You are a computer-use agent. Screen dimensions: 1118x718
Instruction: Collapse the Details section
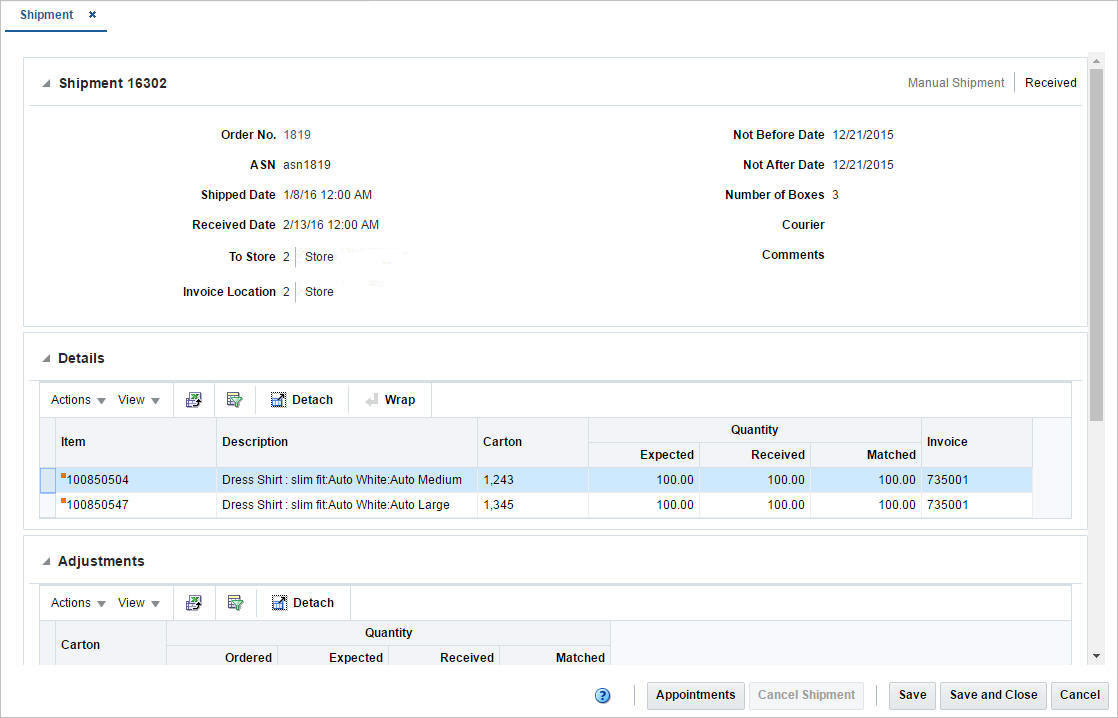click(46, 359)
